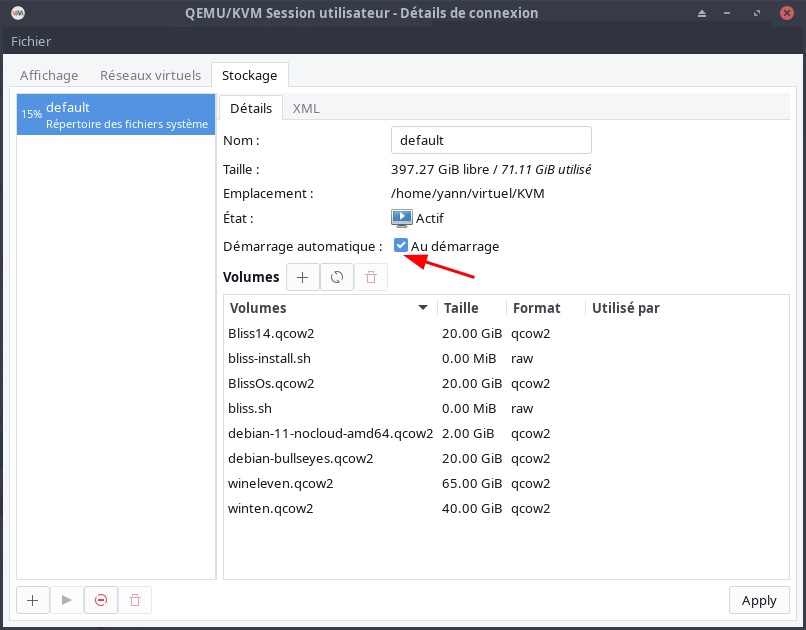Open the Affichage tab
The height and width of the screenshot is (630, 806).
(x=49, y=75)
